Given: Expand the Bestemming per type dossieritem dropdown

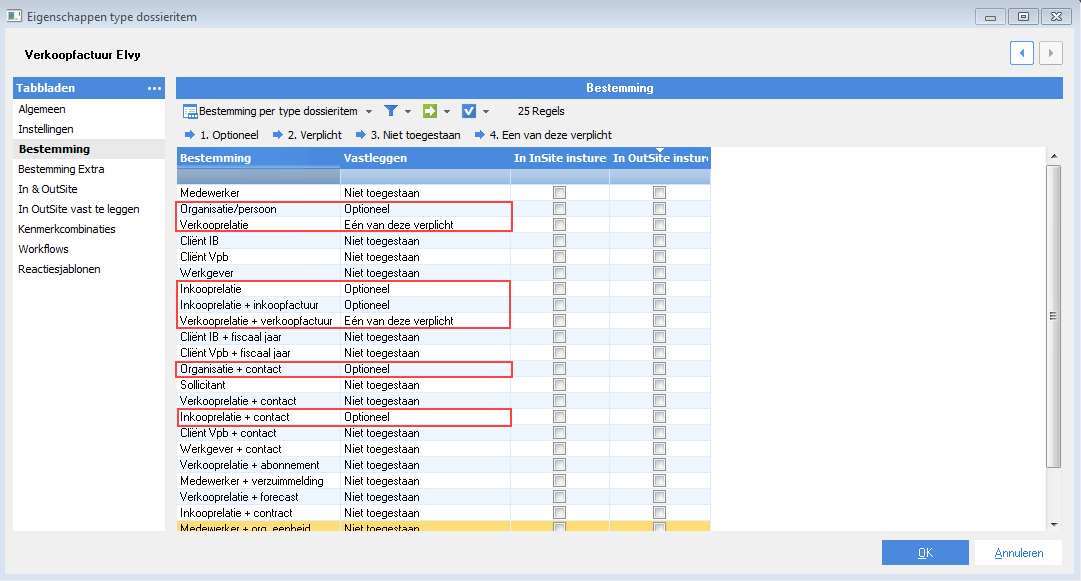Looking at the screenshot, I should pos(369,112).
